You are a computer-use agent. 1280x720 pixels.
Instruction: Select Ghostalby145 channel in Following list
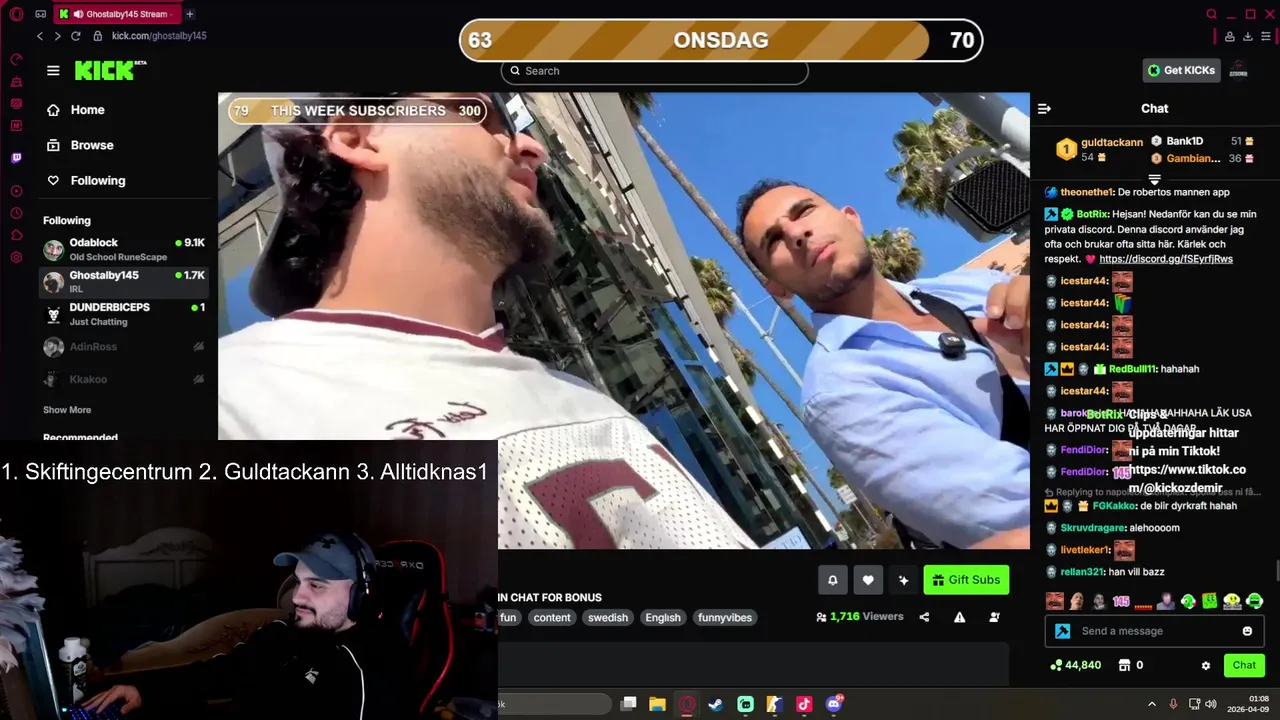(124, 282)
